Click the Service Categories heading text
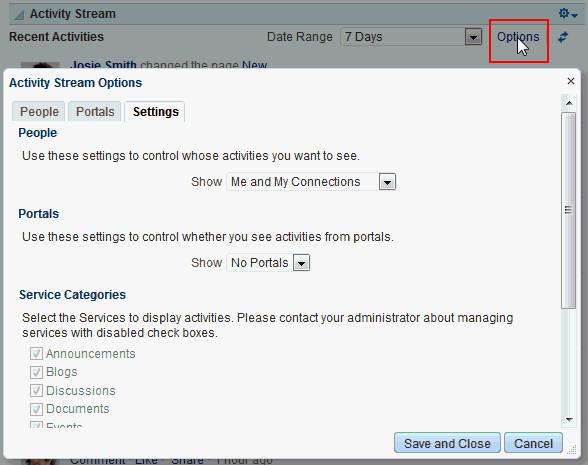Image resolution: width=588 pixels, height=465 pixels. [x=72, y=295]
